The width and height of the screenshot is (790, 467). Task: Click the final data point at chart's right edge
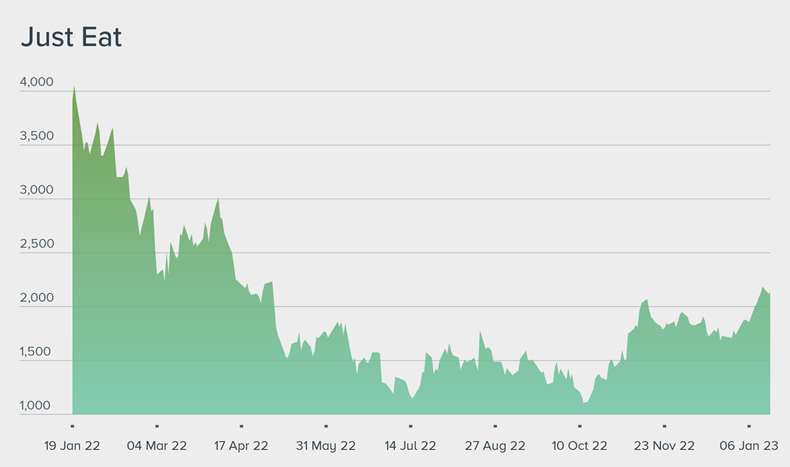pos(769,294)
